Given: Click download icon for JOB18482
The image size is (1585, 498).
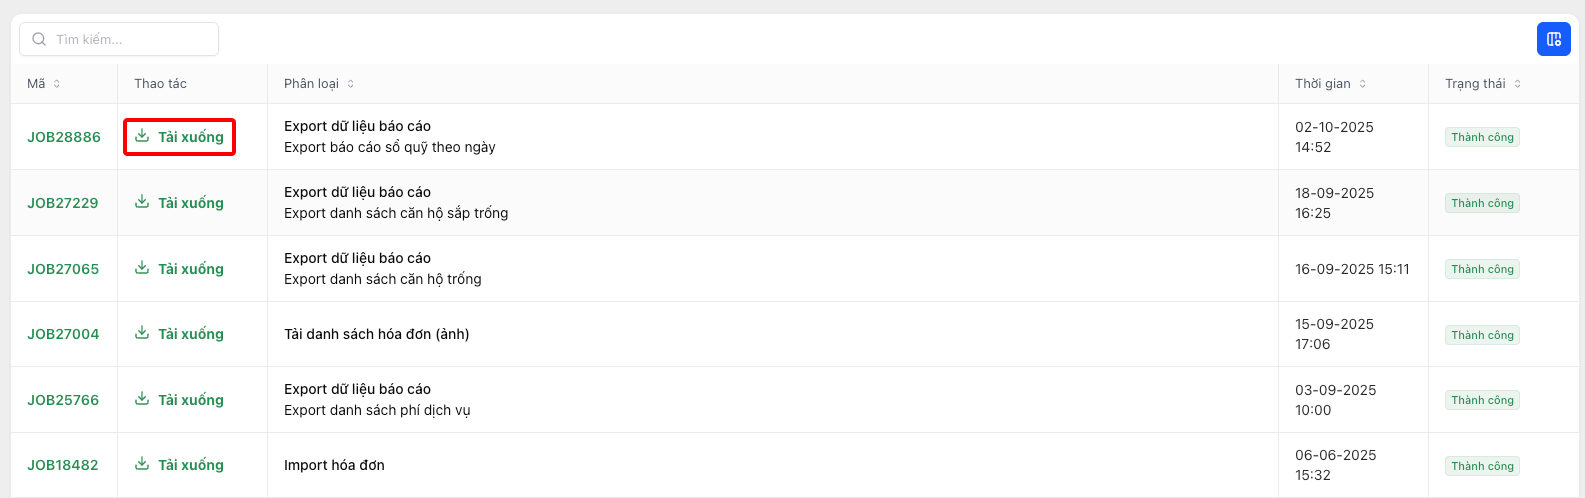Looking at the screenshot, I should 142,464.
